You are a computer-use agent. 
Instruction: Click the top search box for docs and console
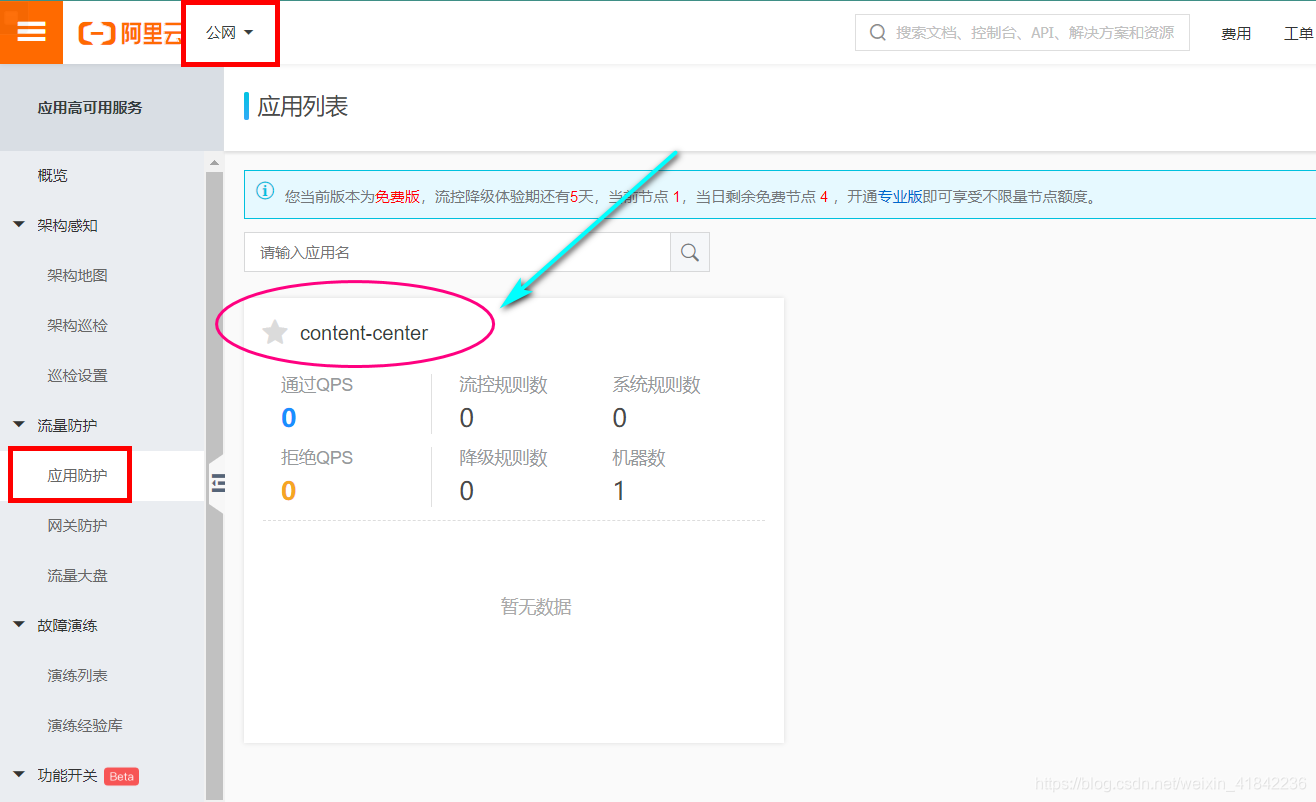click(1022, 32)
